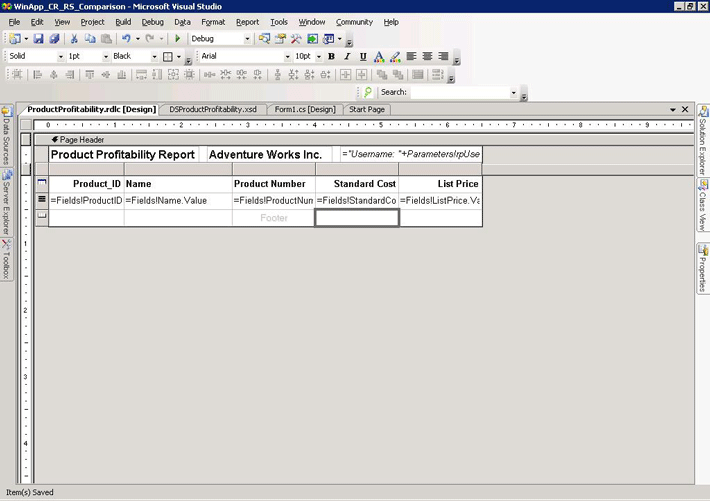710x501 pixels.
Task: Click the Save icon in toolbar
Action: tap(38, 39)
